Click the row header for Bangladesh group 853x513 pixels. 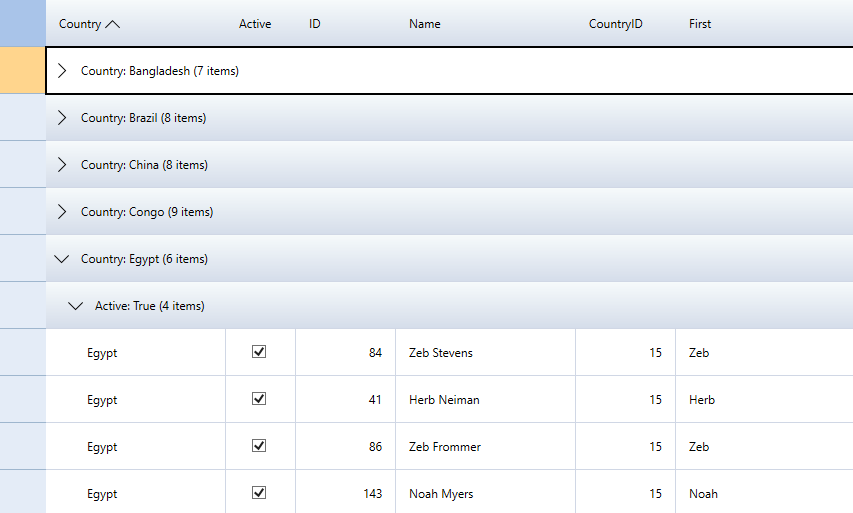[22, 71]
